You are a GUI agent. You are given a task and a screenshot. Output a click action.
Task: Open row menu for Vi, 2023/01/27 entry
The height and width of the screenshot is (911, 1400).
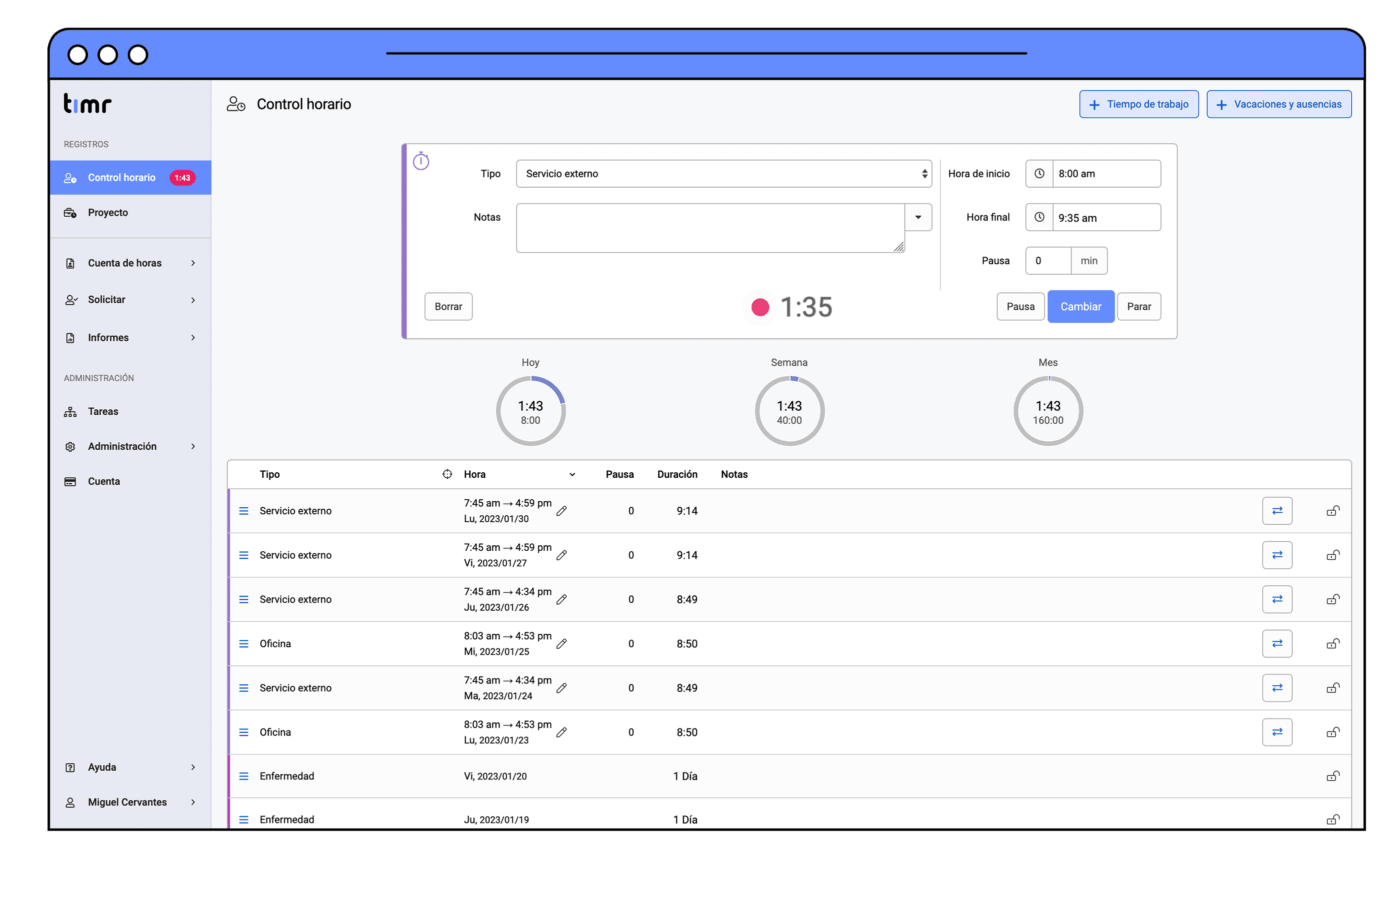tap(244, 555)
